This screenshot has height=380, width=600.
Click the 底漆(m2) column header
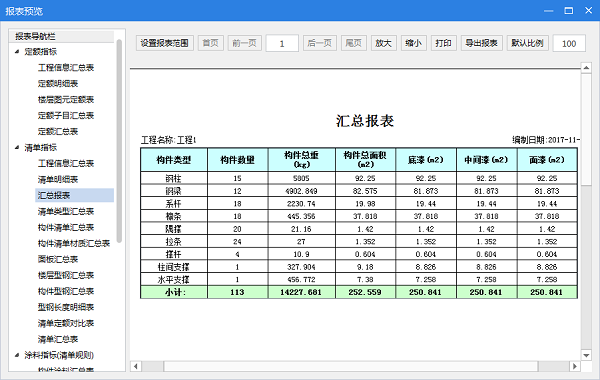(x=426, y=160)
